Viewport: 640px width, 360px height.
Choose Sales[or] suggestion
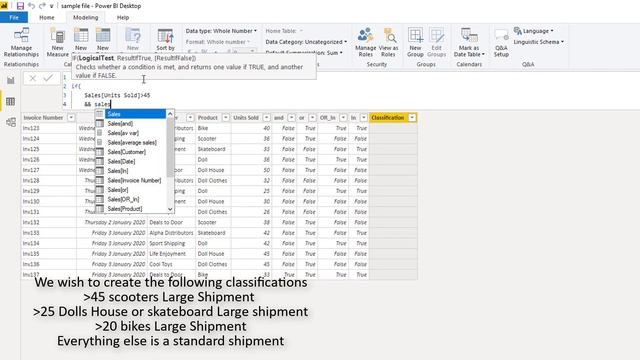click(x=131, y=190)
